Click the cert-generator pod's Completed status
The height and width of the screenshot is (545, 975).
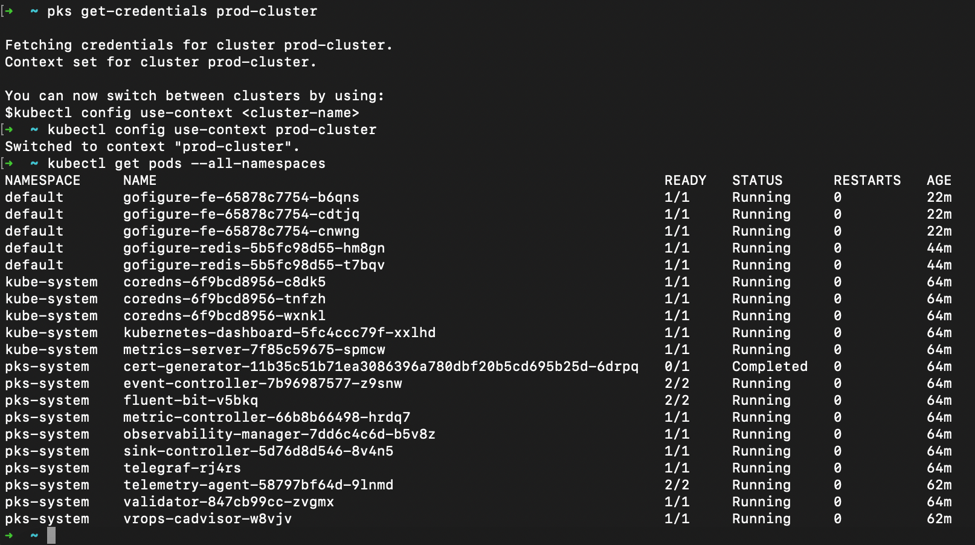pos(769,366)
